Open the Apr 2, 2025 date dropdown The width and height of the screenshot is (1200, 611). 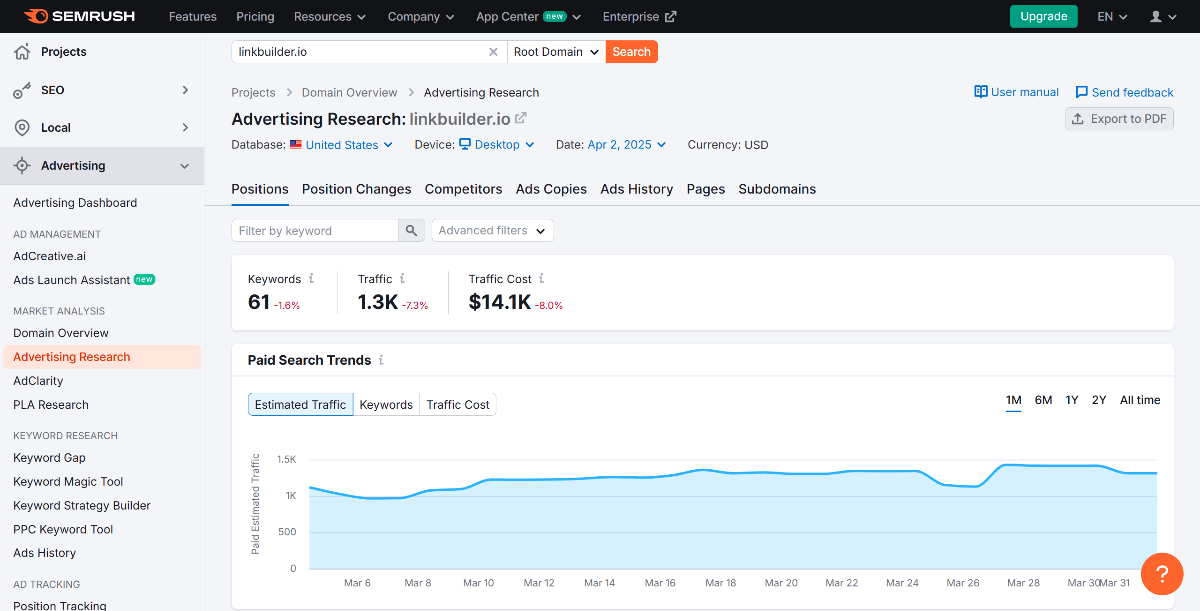pos(627,145)
